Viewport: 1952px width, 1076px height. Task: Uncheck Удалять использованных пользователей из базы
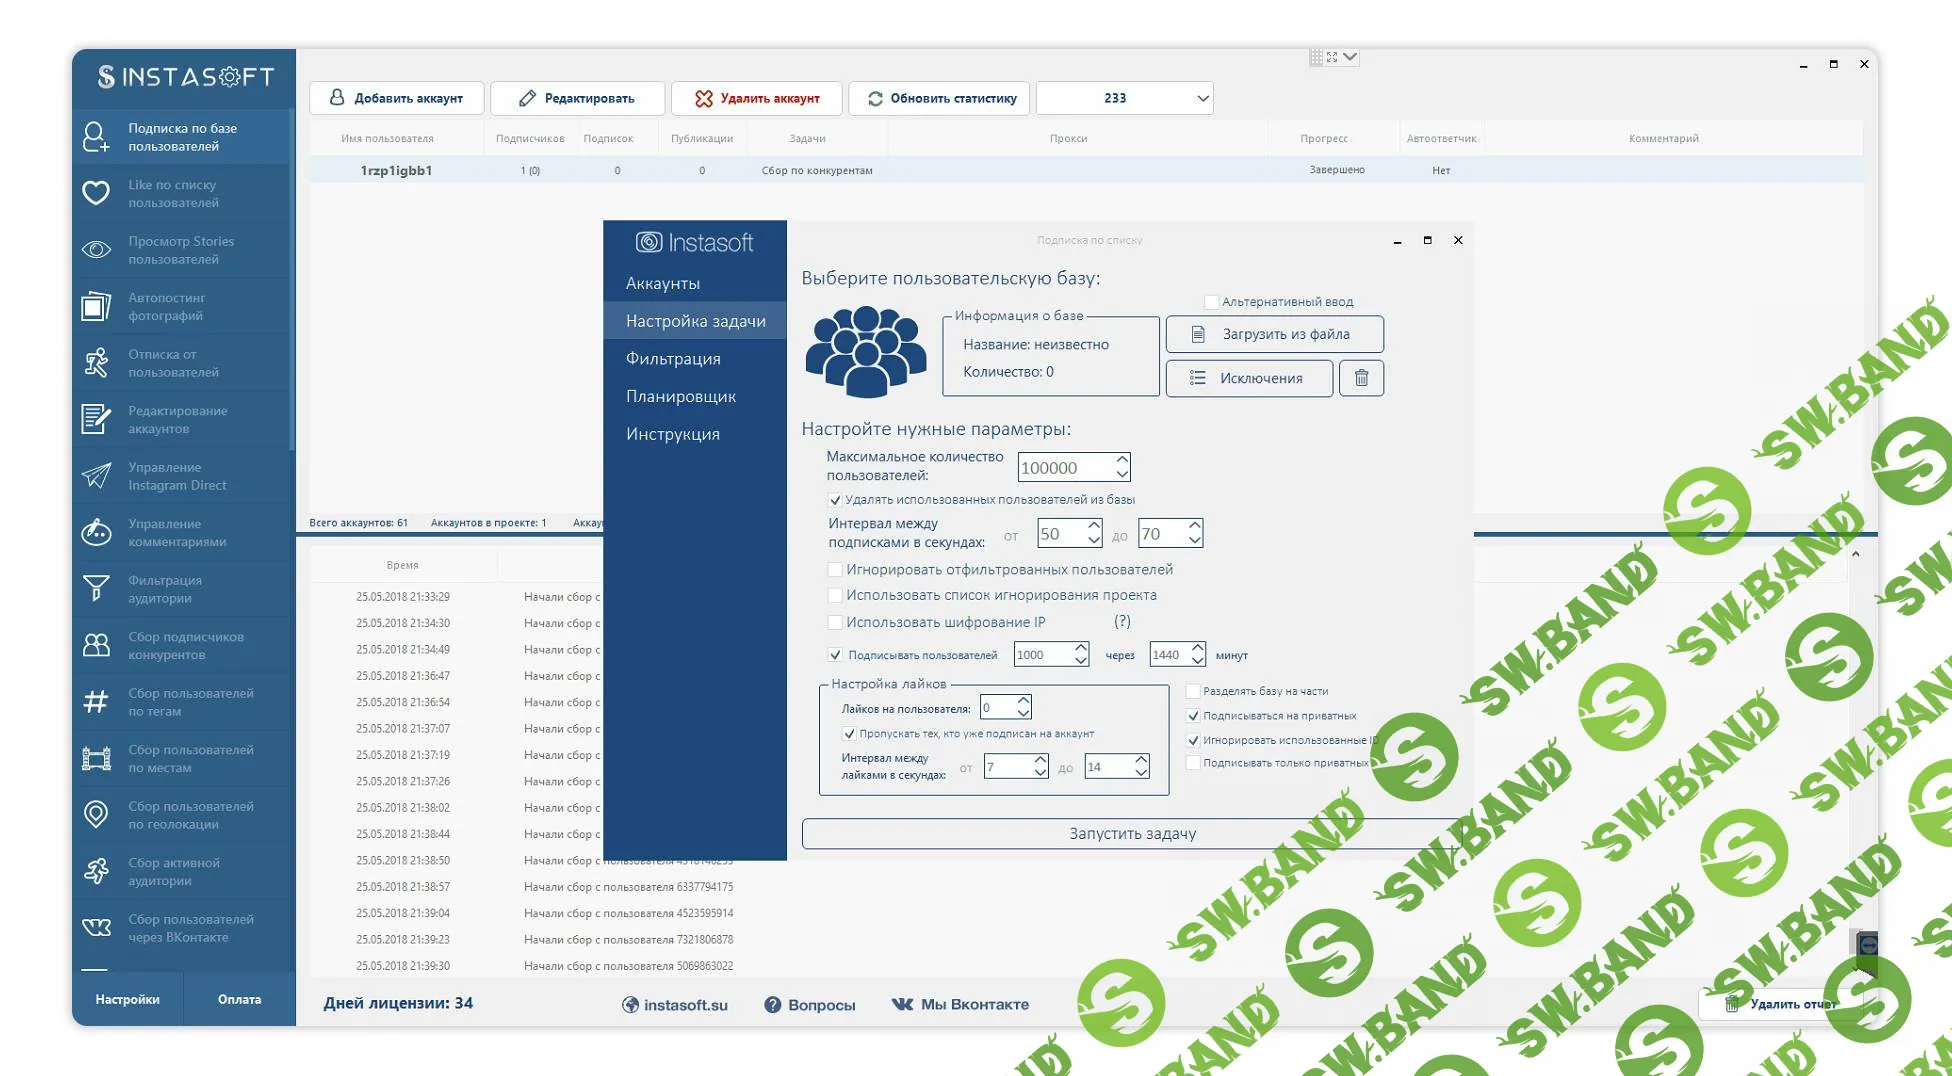point(835,500)
